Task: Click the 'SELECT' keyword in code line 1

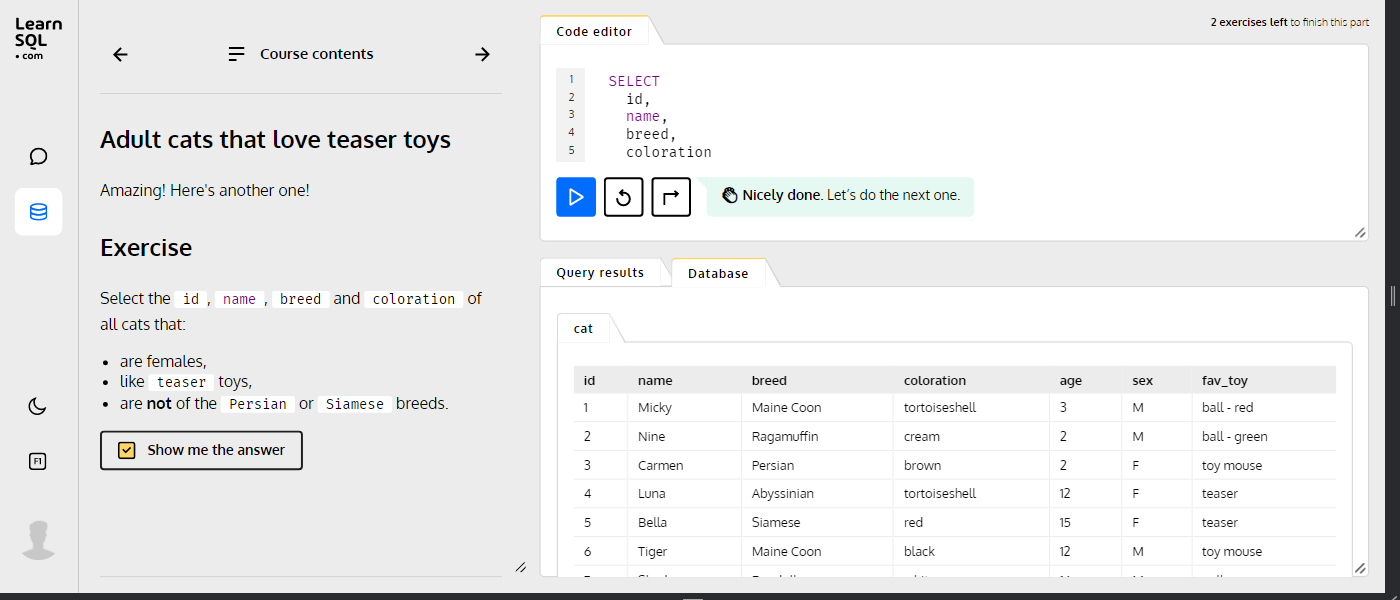Action: tap(634, 81)
